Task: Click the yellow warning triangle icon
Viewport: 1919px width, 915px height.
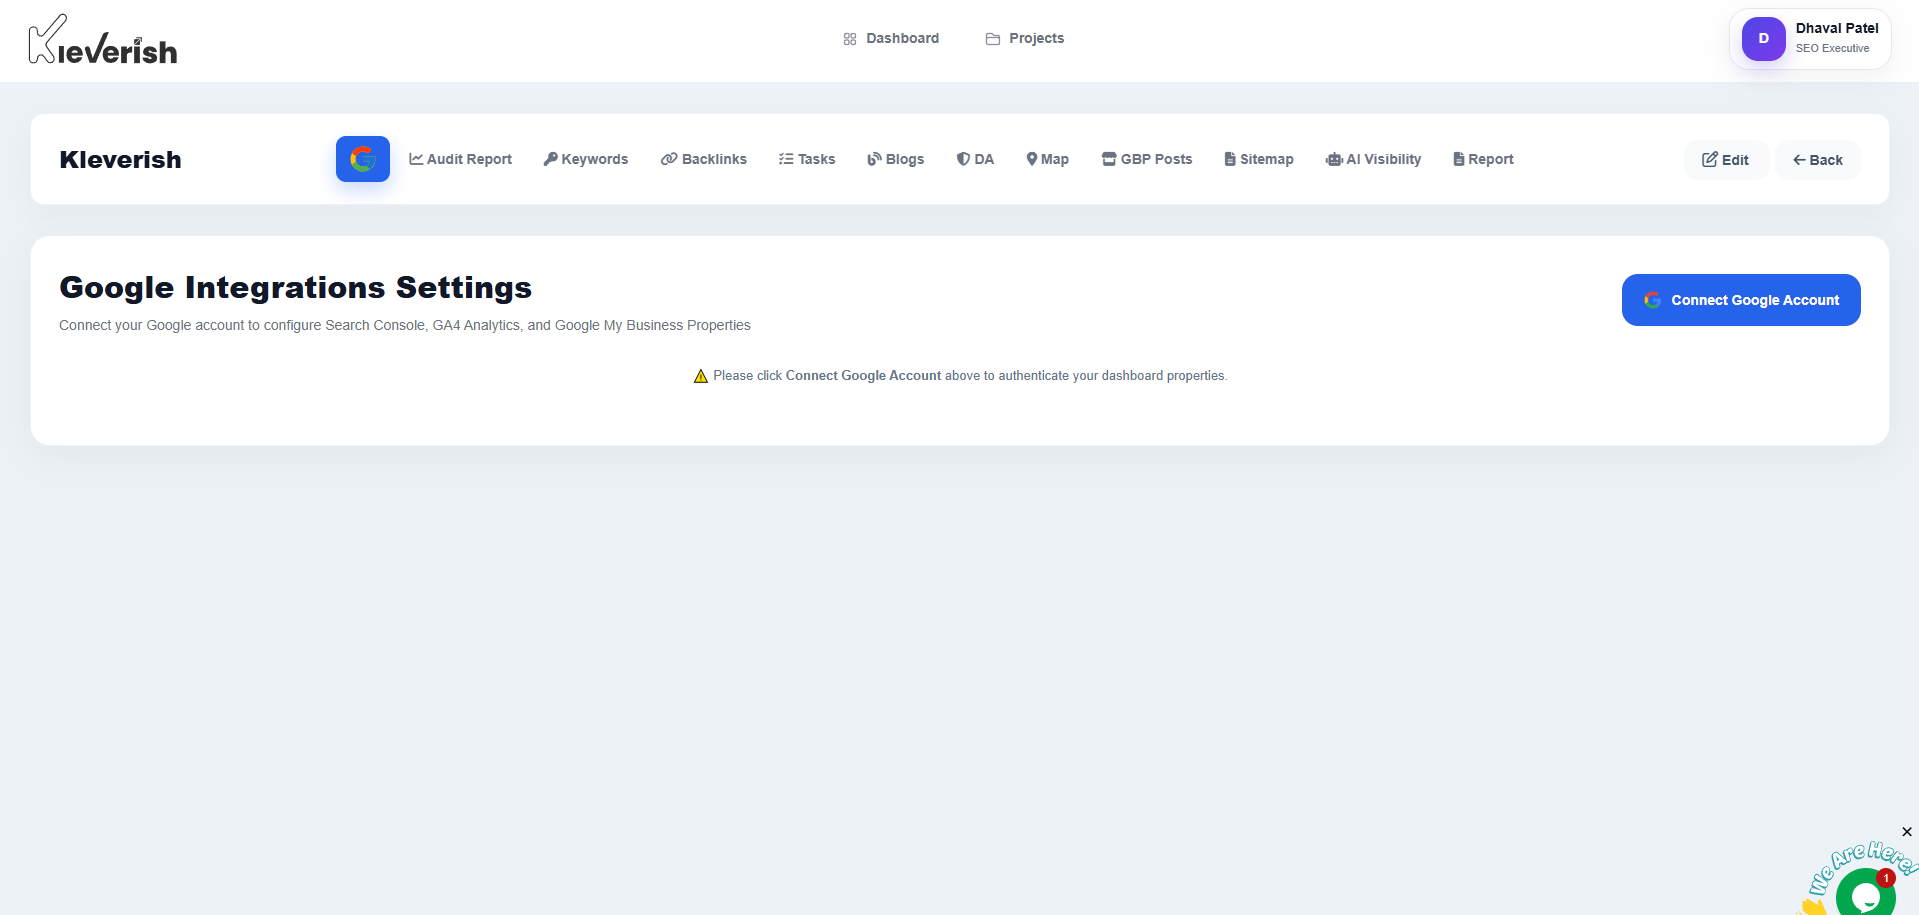Action: (x=701, y=376)
